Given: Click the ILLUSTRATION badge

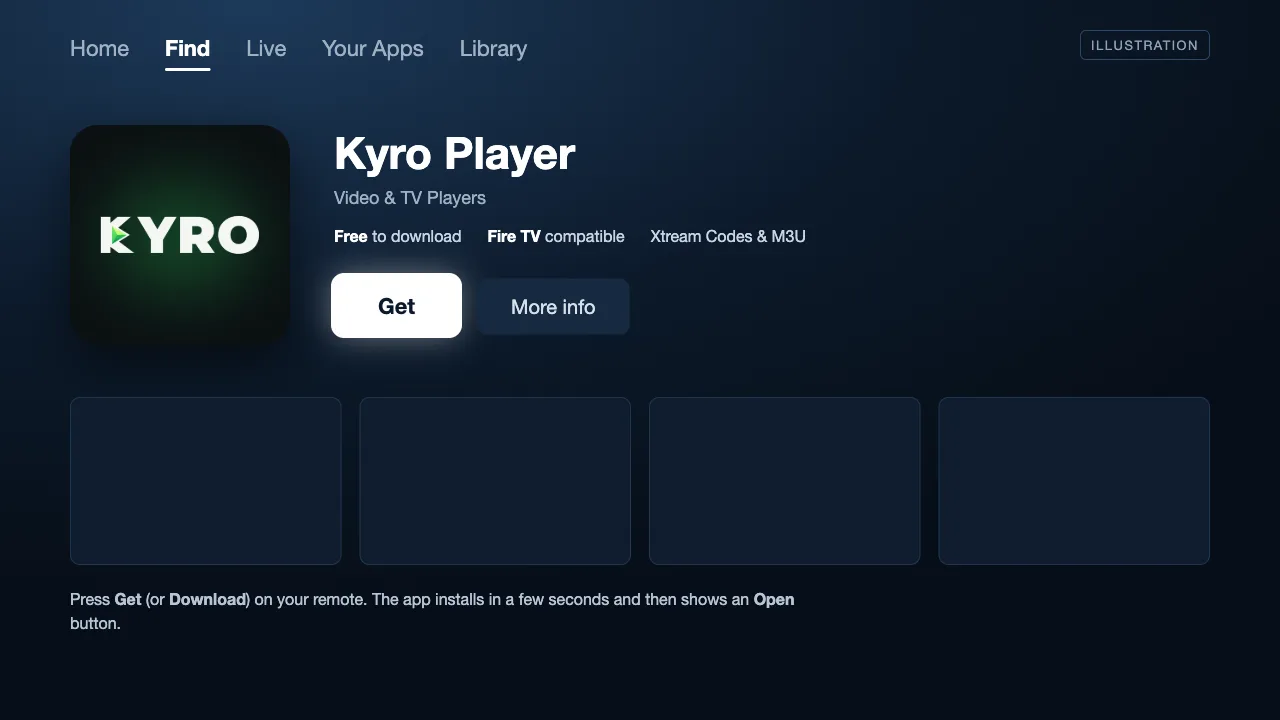Looking at the screenshot, I should pos(1145,45).
